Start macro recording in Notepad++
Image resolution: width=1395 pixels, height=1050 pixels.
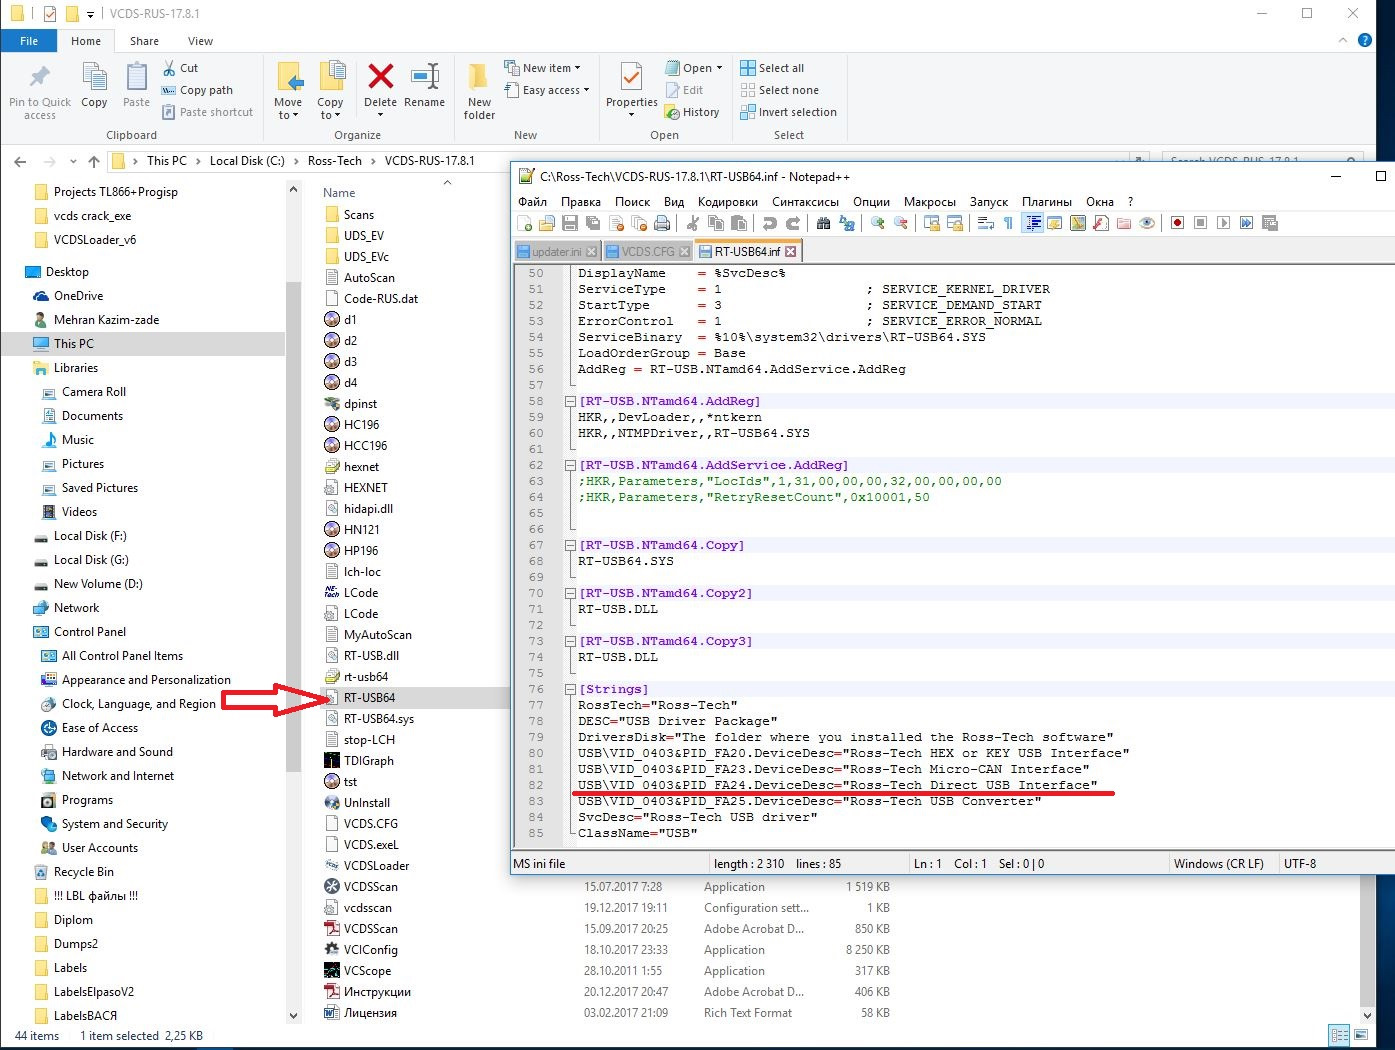(x=1177, y=223)
